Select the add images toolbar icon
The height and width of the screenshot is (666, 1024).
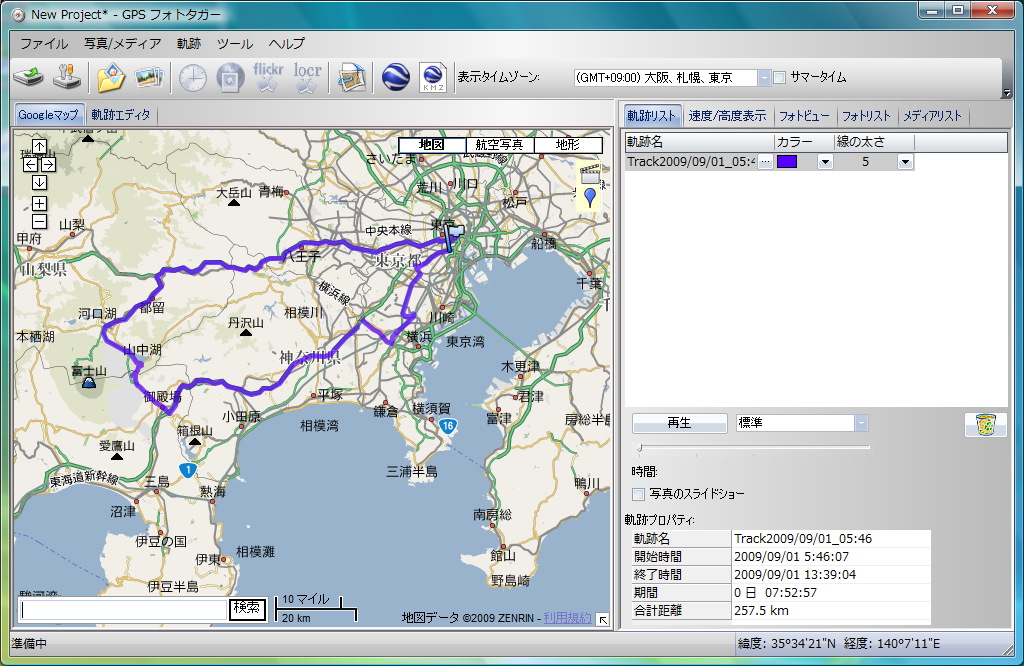[x=148, y=77]
